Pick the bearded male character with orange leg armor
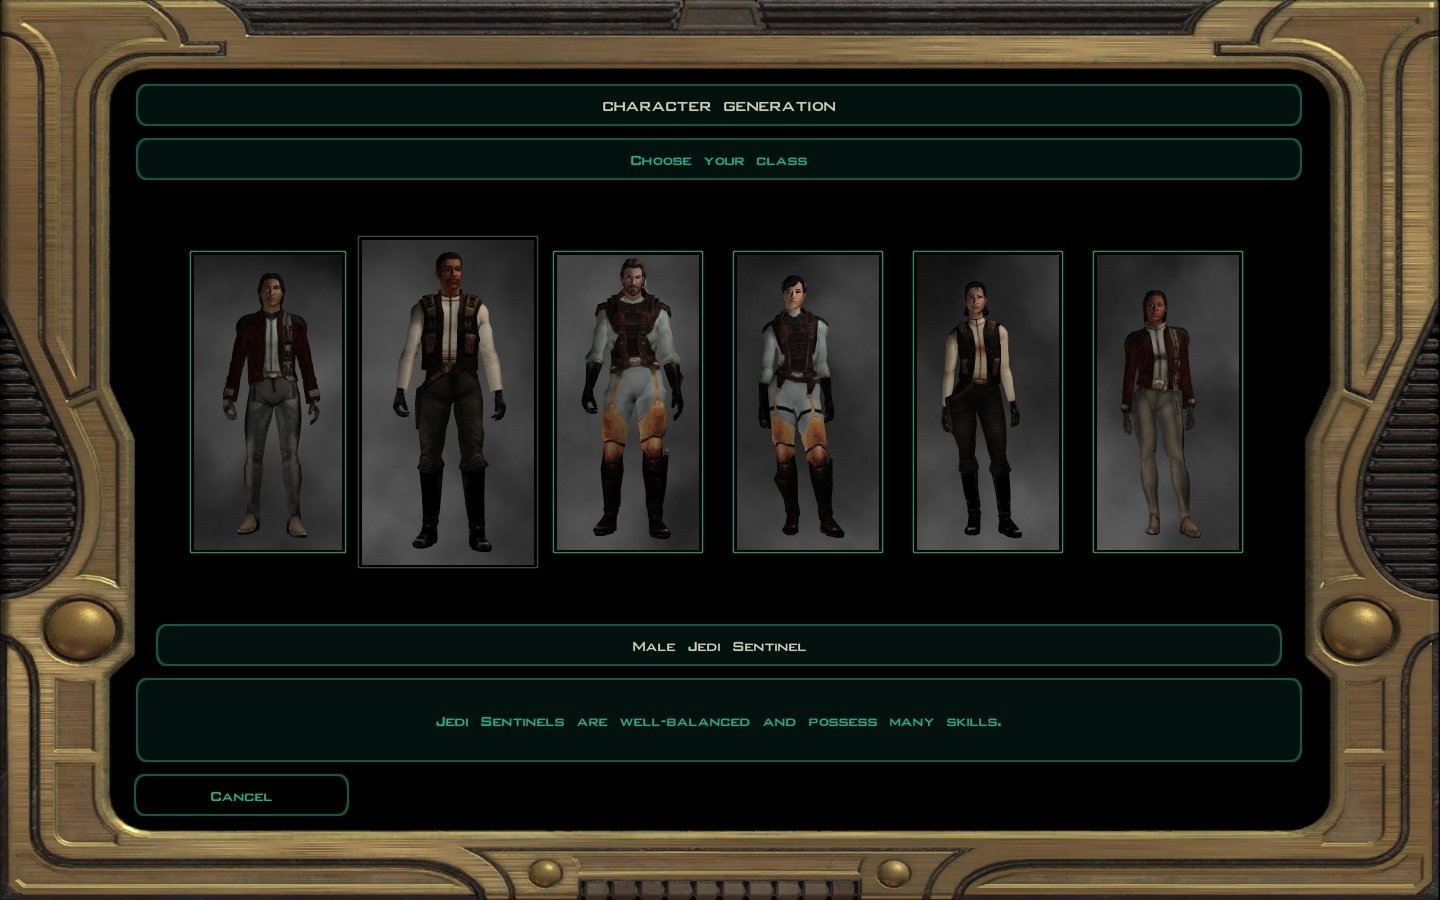This screenshot has height=900, width=1440. pos(628,402)
